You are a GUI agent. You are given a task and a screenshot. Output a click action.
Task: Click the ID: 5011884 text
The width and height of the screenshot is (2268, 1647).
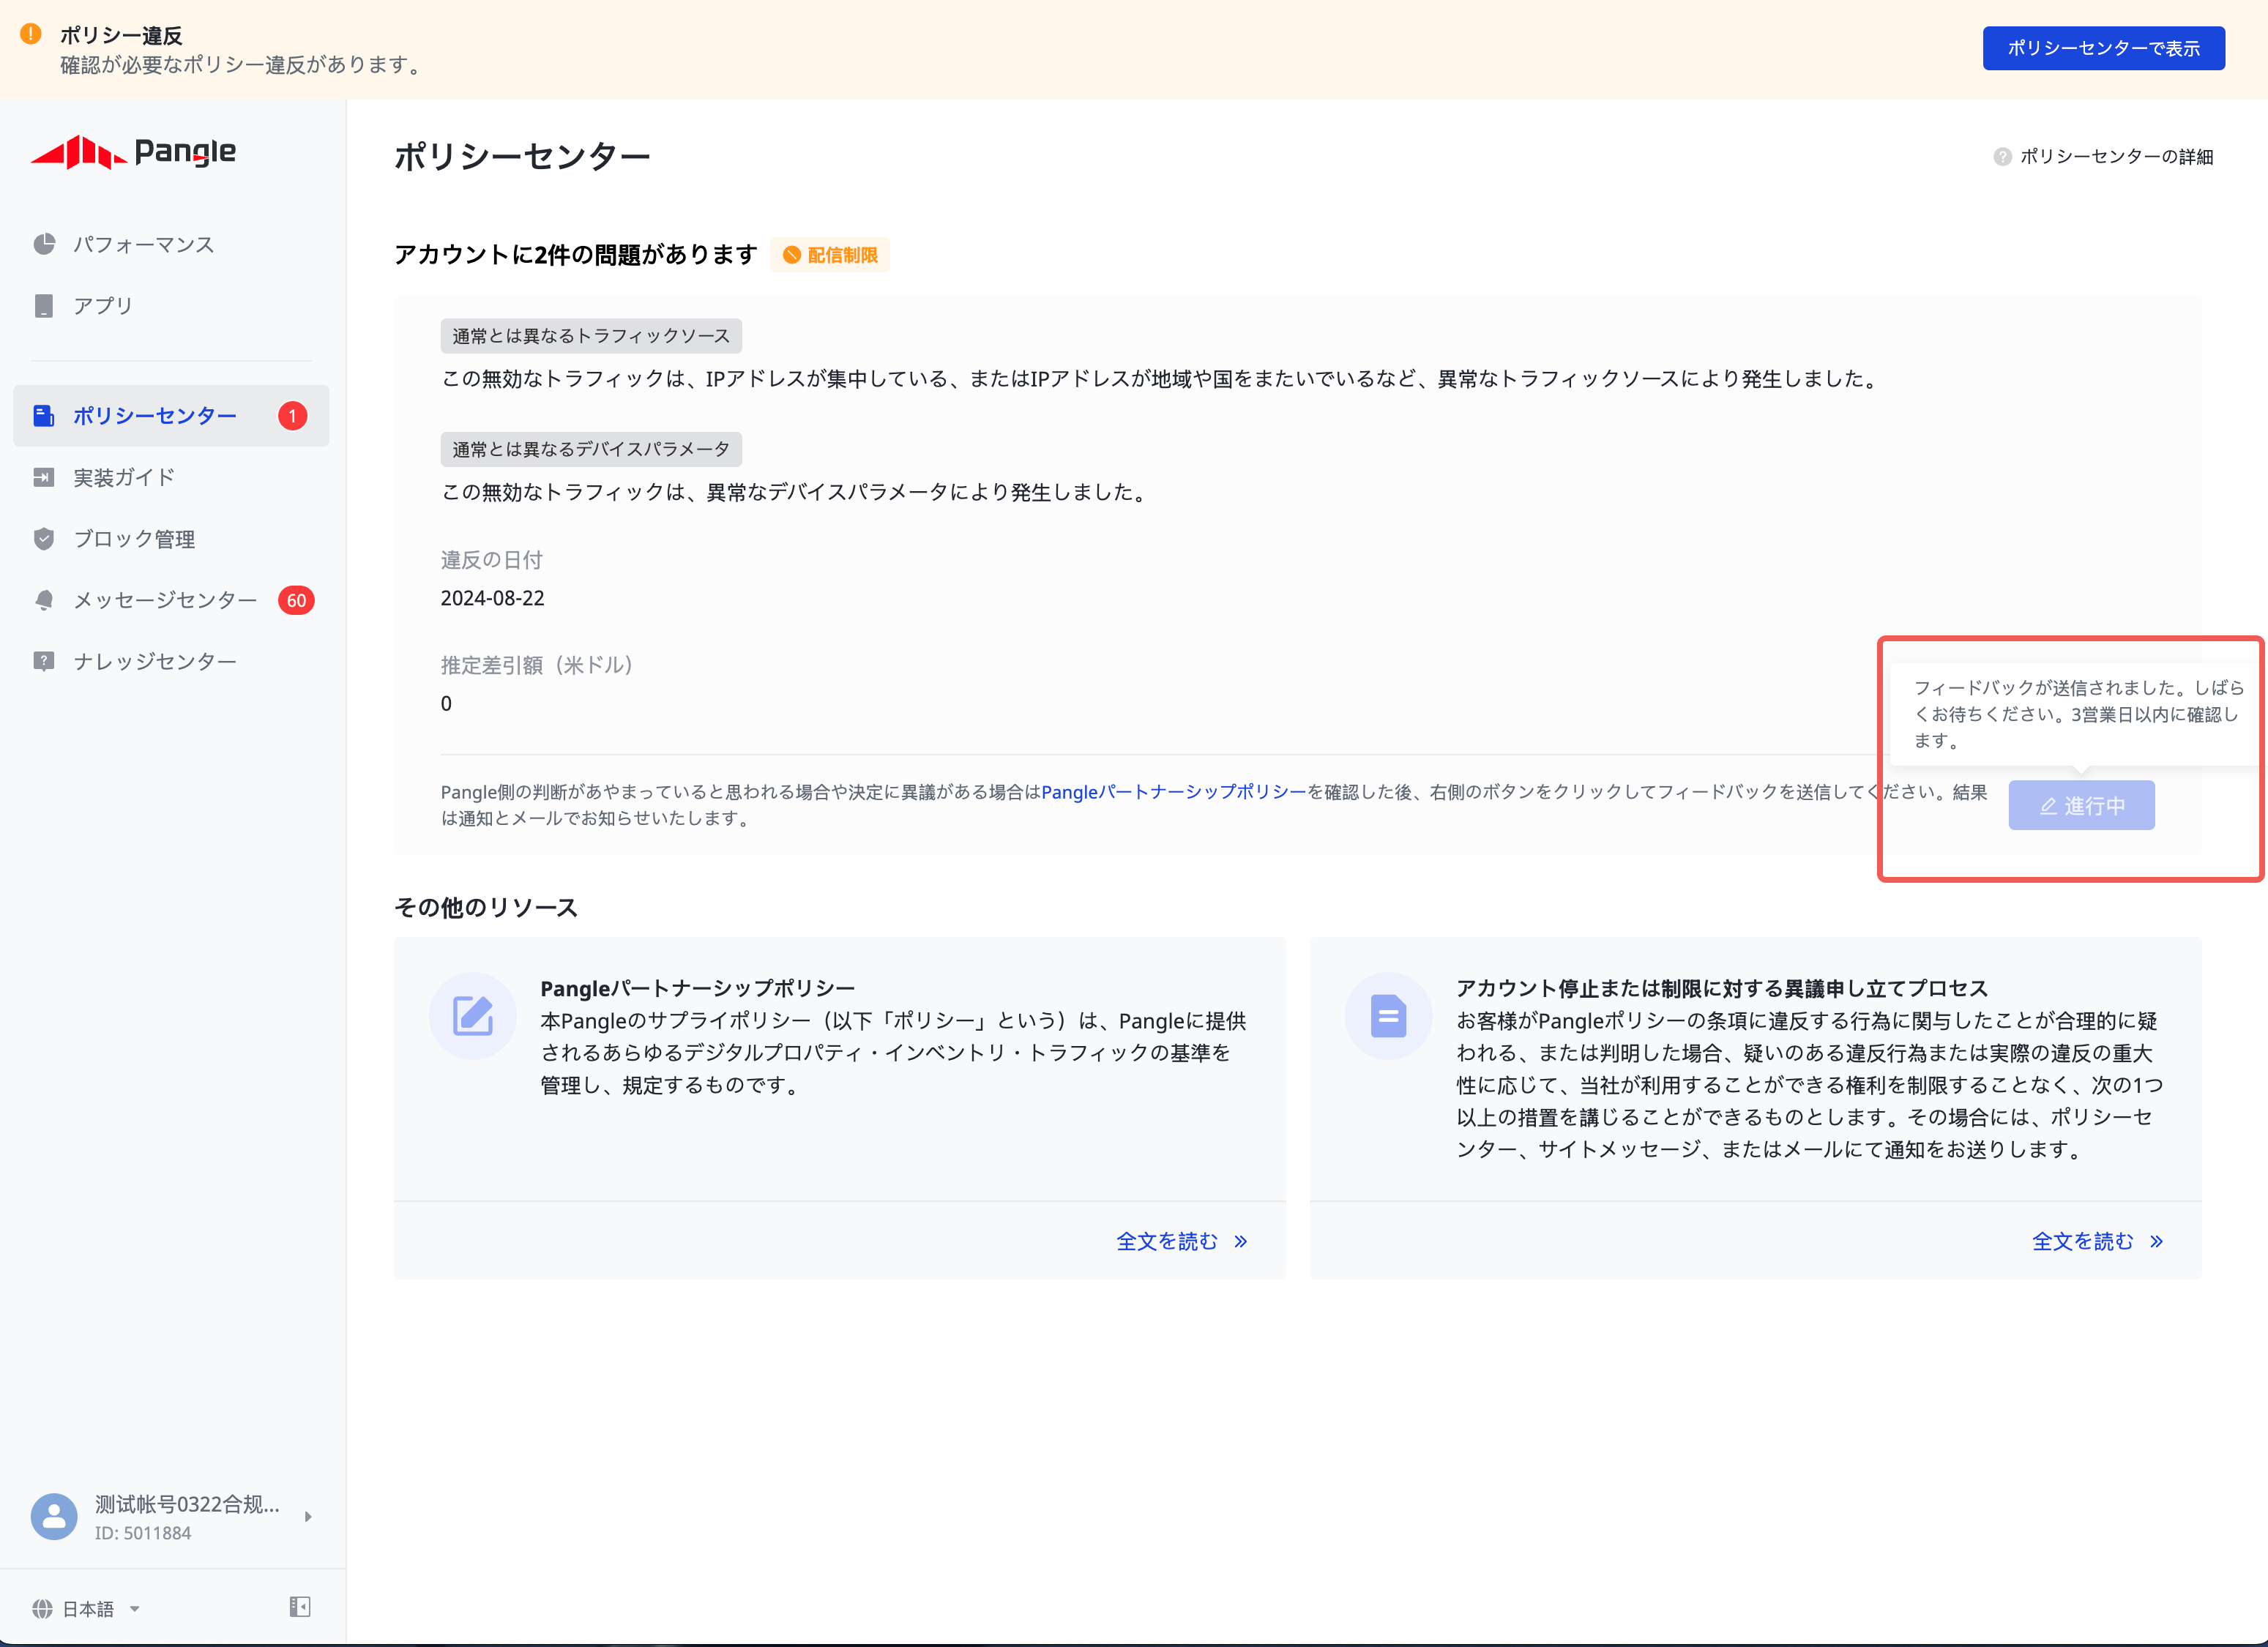click(143, 1533)
